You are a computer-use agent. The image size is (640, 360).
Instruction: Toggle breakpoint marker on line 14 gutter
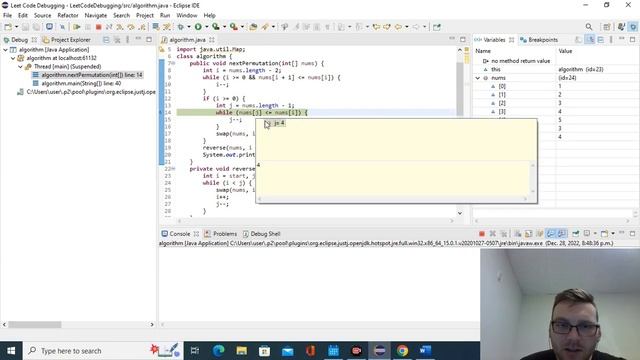pyautogui.click(x=161, y=112)
